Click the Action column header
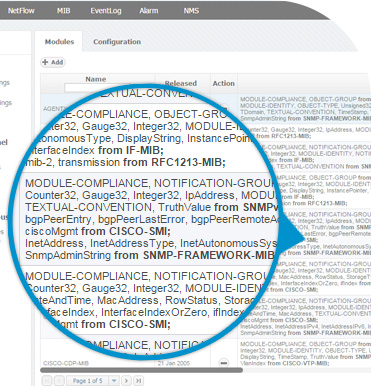Viewport: 371px width, 386px height. pyautogui.click(x=224, y=83)
